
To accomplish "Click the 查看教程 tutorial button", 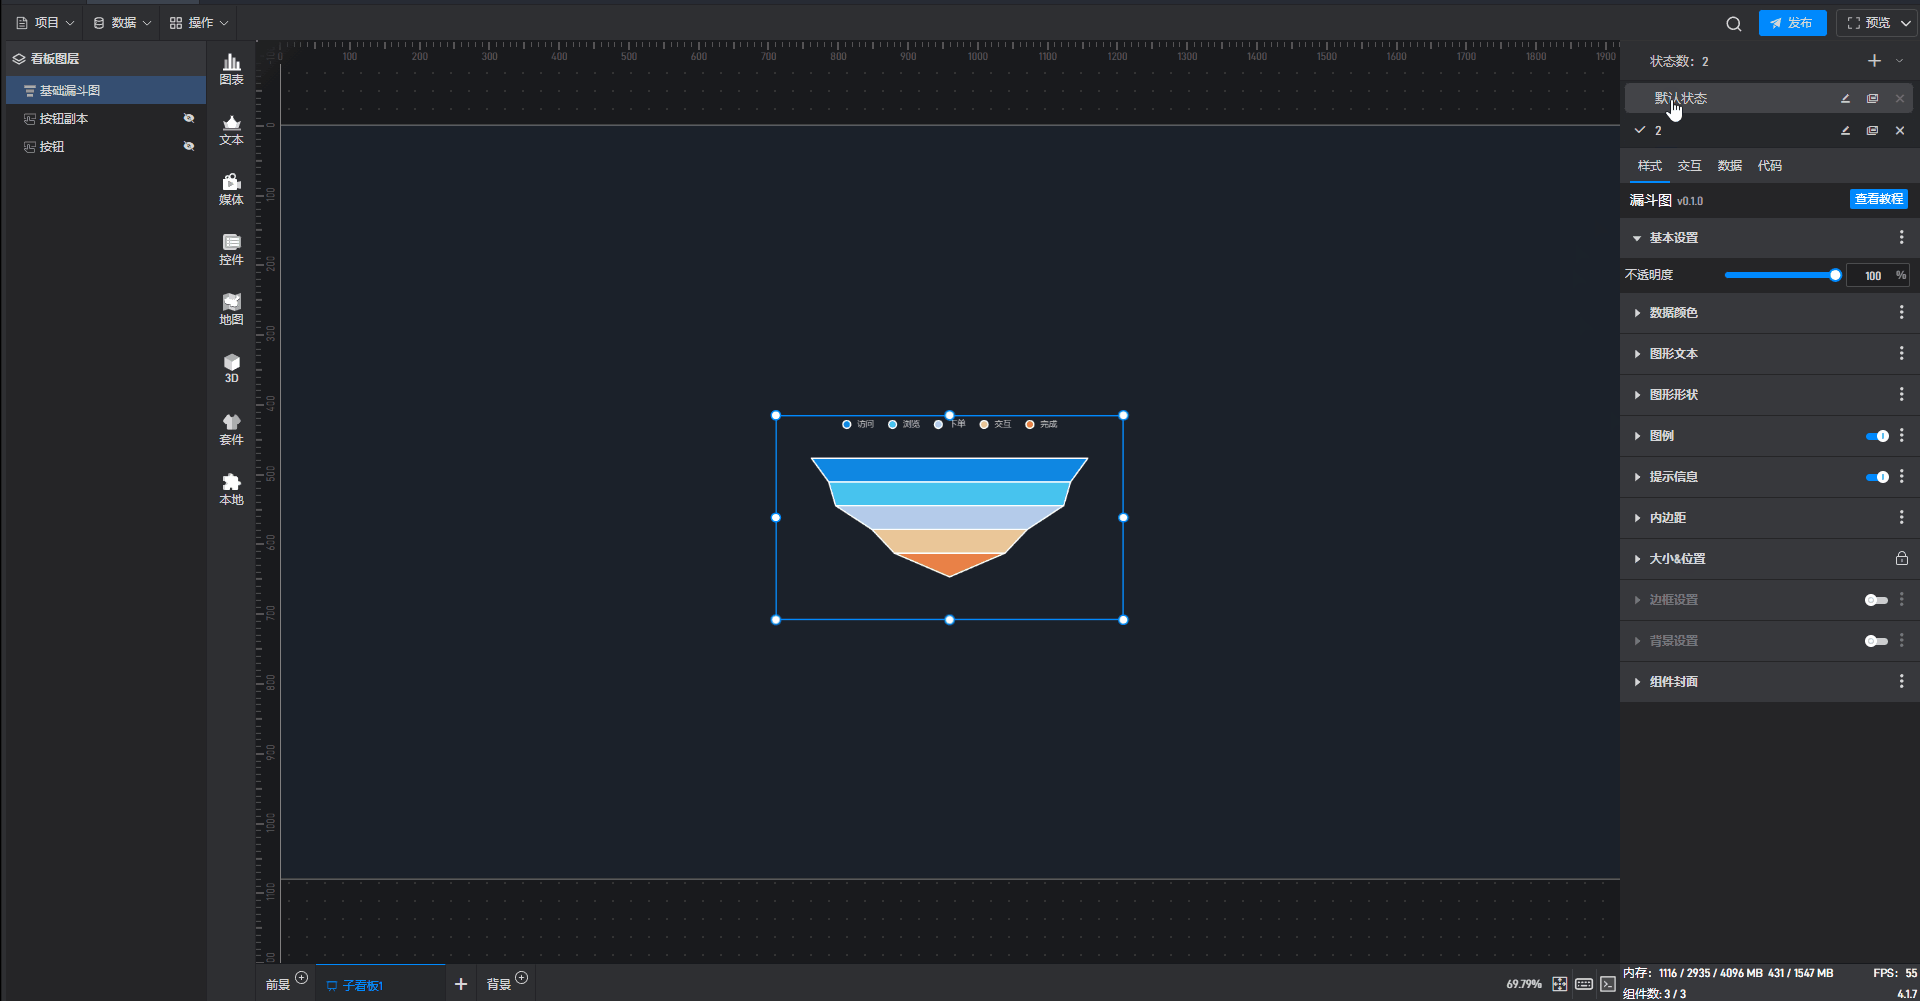I will [x=1878, y=199].
